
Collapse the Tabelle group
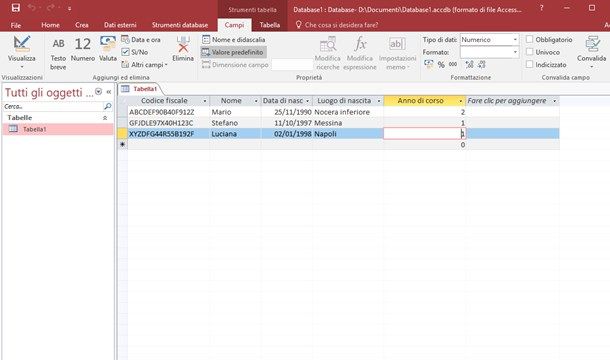105,118
